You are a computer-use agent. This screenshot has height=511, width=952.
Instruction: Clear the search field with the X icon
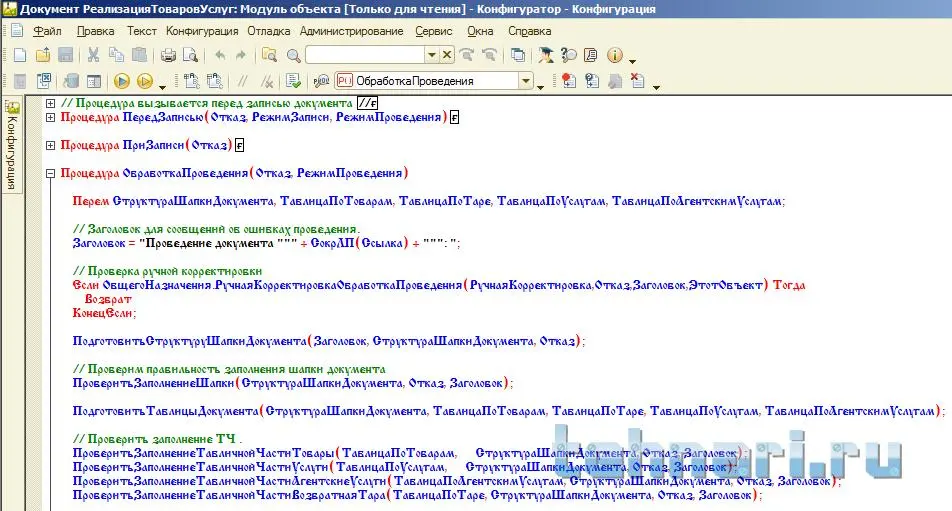(x=447, y=55)
